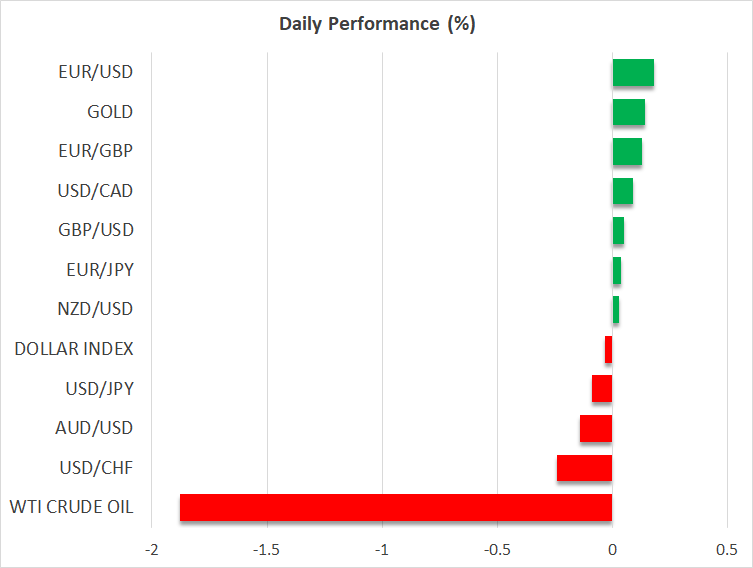Select the green GOLD bar
The width and height of the screenshot is (753, 568).
tap(628, 112)
